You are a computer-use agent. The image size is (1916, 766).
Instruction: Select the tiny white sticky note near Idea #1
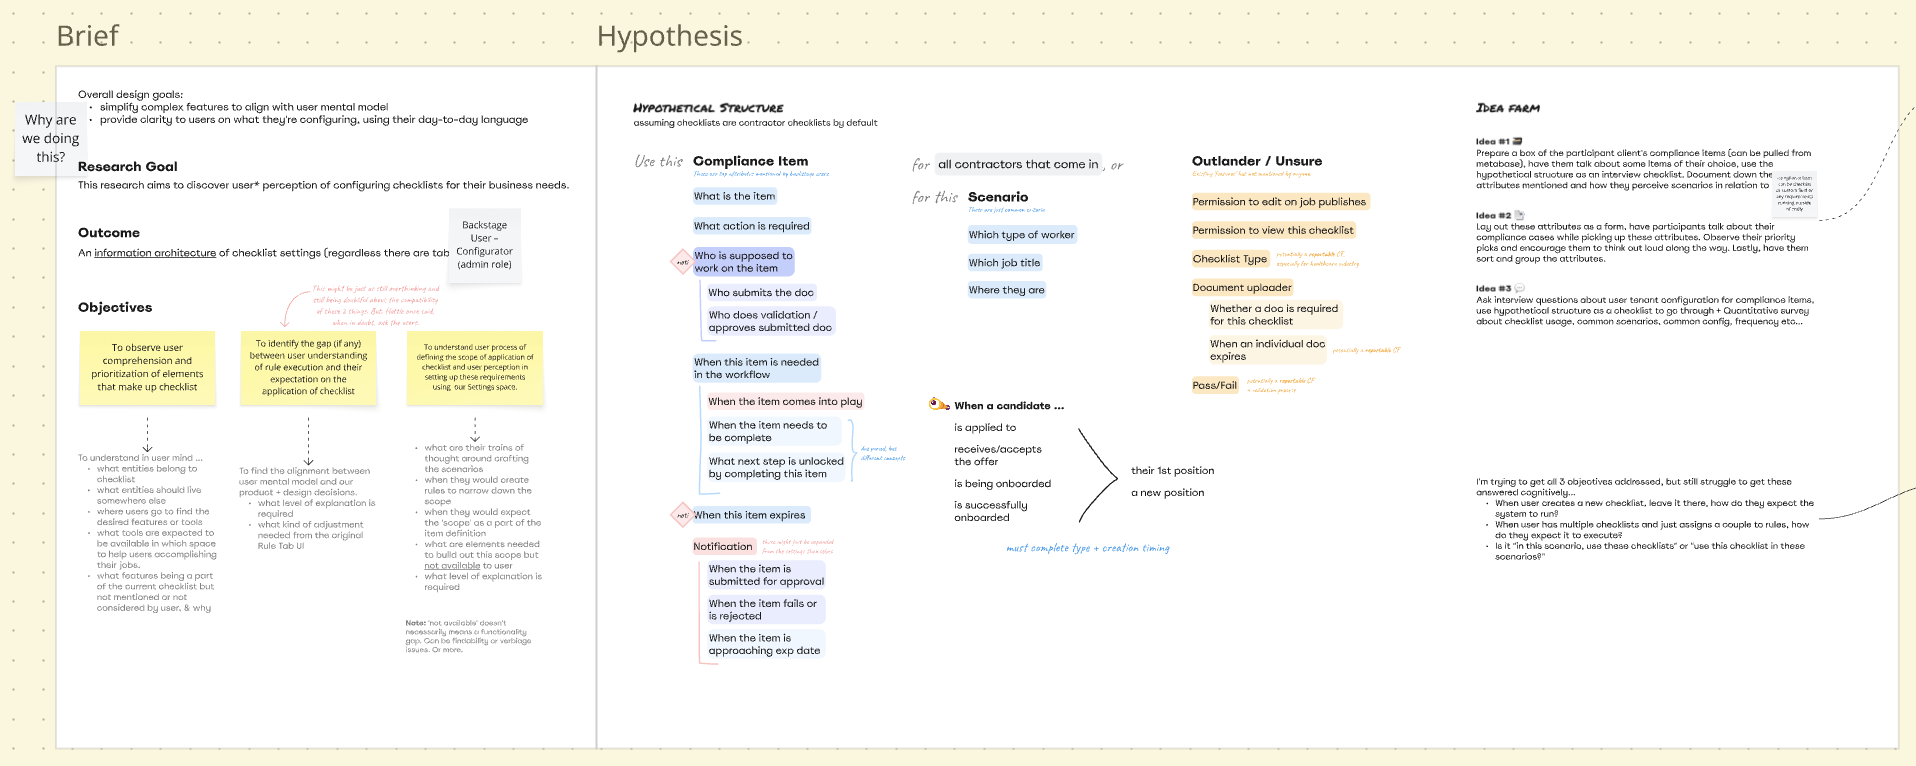1793,193
